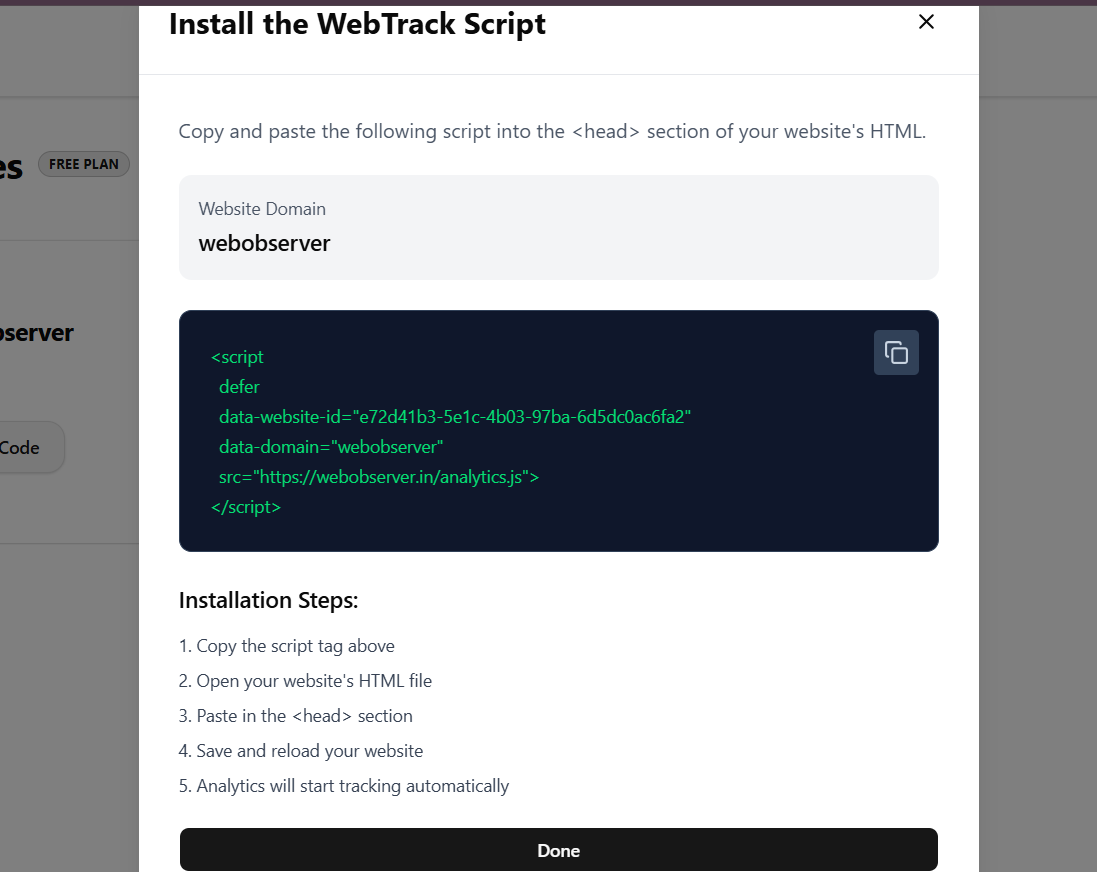Select the data-domain attribute line
The image size is (1097, 872).
pos(330,447)
